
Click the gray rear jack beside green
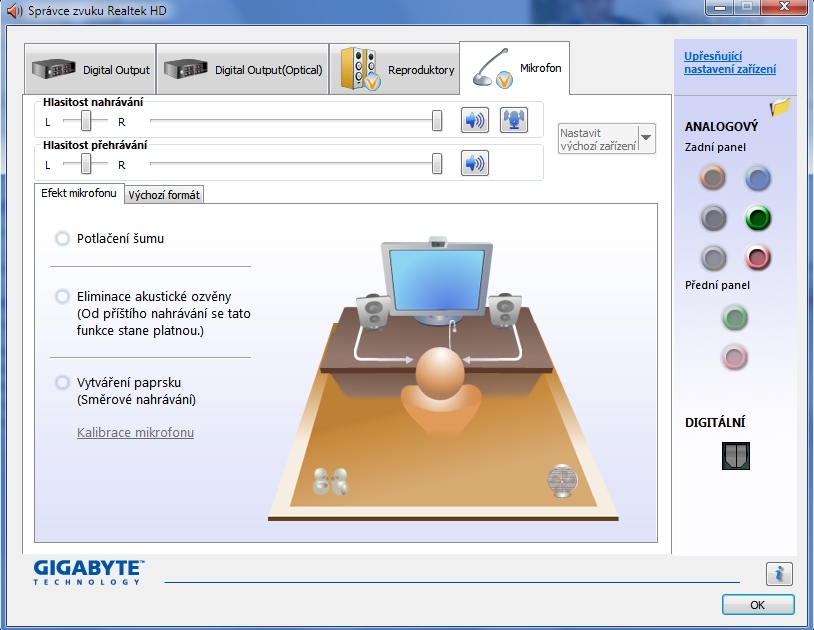coord(713,218)
